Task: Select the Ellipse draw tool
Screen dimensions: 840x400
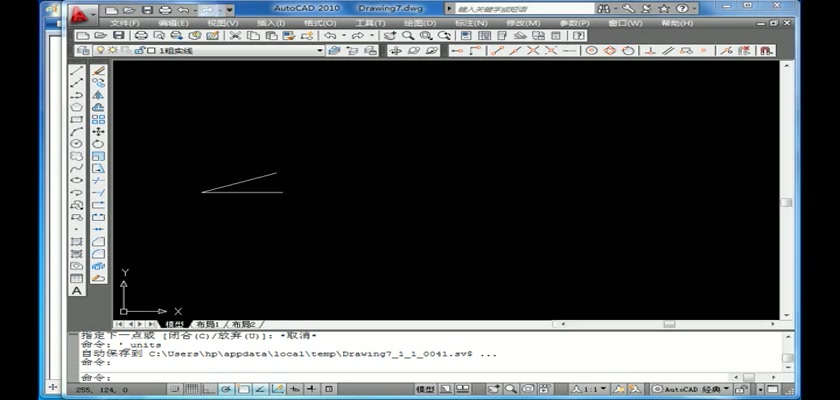Action: (x=77, y=180)
